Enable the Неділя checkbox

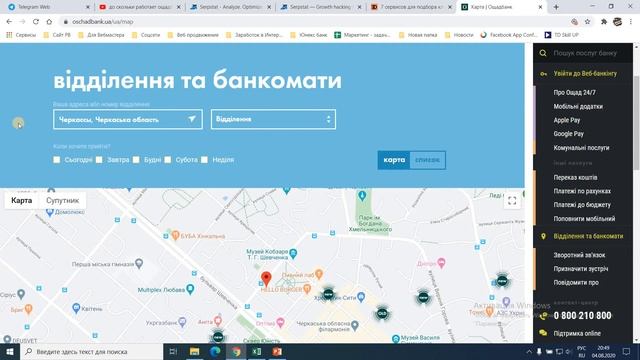pyautogui.click(x=204, y=160)
